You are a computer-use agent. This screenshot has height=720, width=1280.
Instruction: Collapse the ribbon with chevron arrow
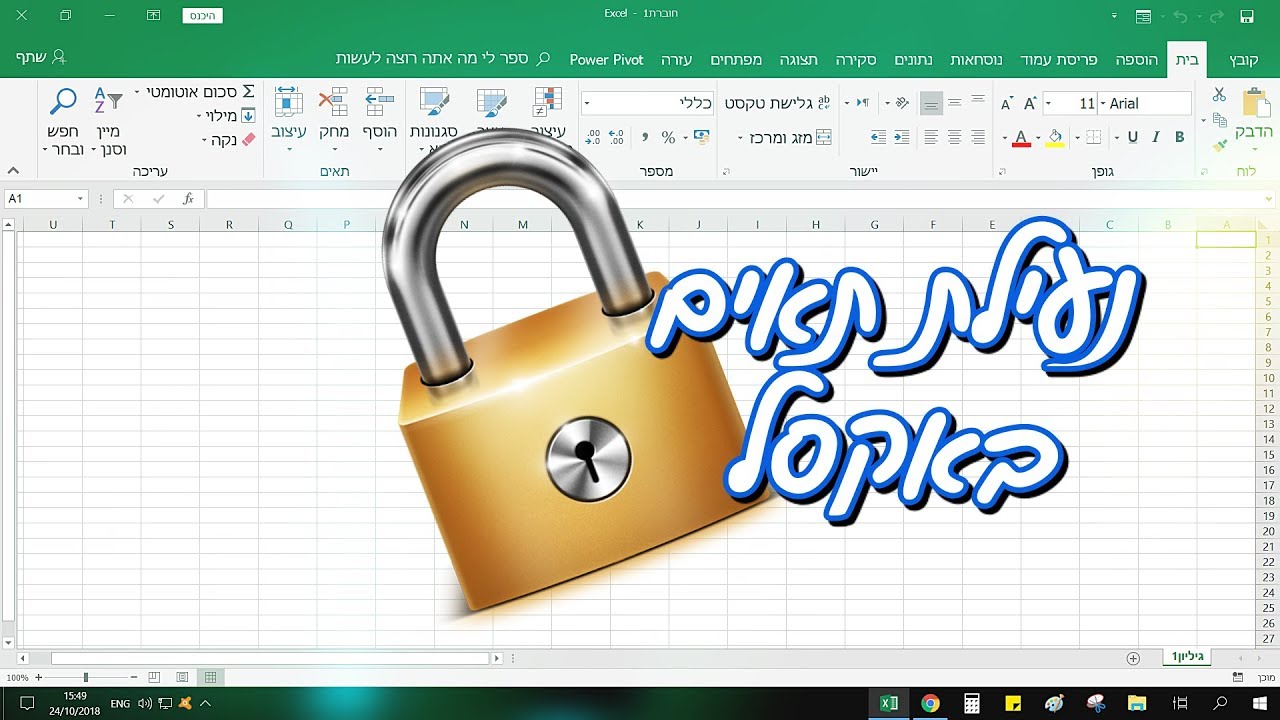[x=14, y=171]
